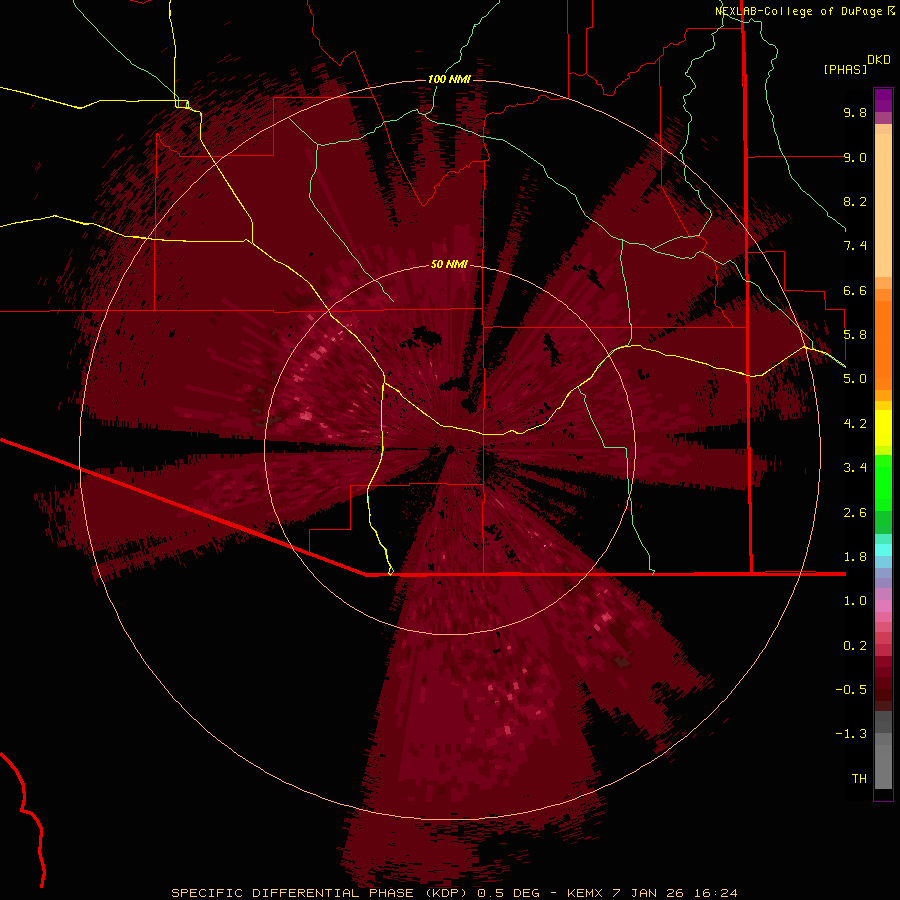Click the legend value 0.2

[x=855, y=646]
